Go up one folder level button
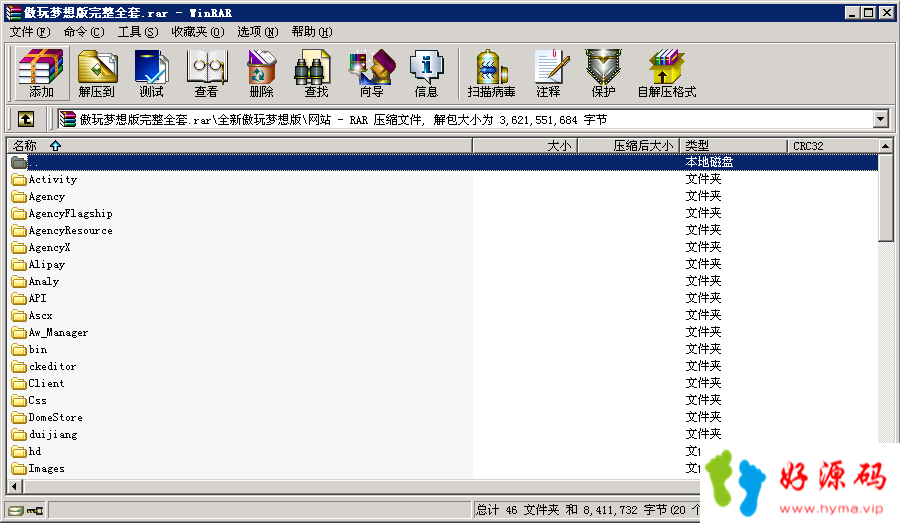Image resolution: width=900 pixels, height=523 pixels. [x=25, y=119]
